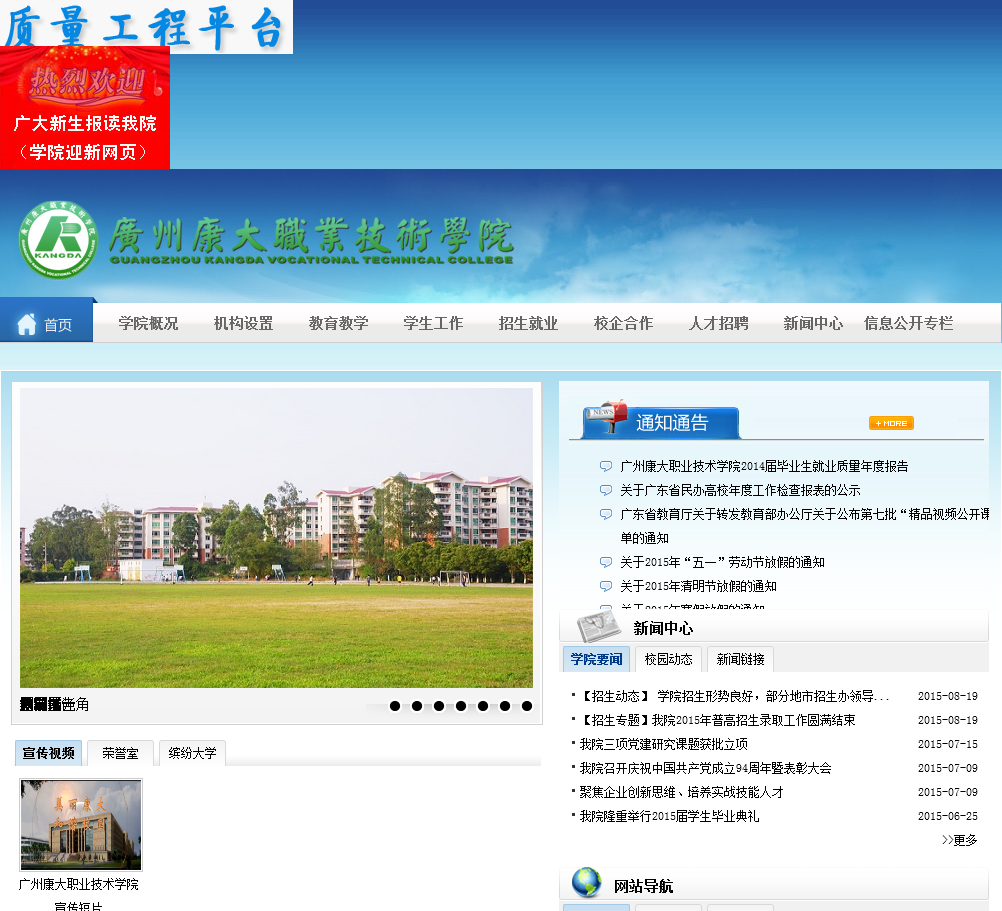This screenshot has width=1002, height=911.
Task: Open 新闻中心 navigation menu
Action: [813, 323]
